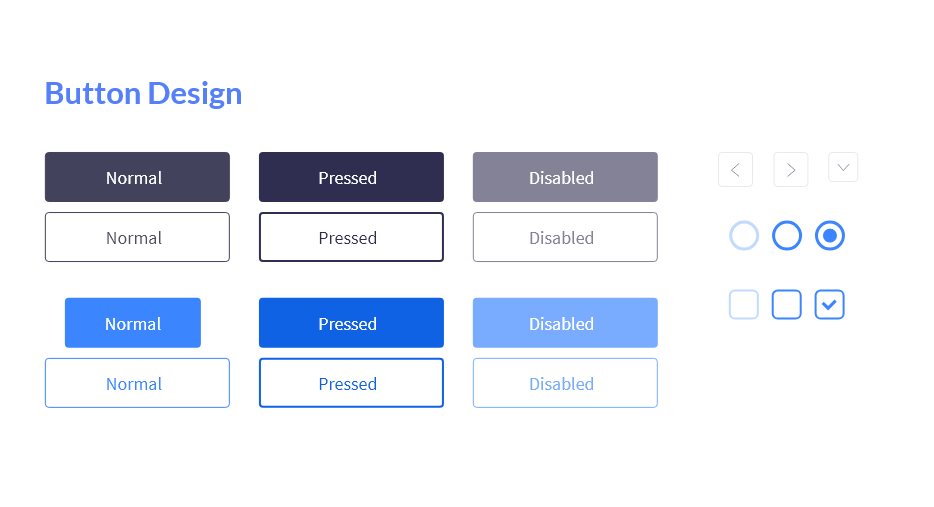Click the dark outlined Pressed button
Image resolution: width=934 pixels, height=507 pixels.
(x=351, y=237)
